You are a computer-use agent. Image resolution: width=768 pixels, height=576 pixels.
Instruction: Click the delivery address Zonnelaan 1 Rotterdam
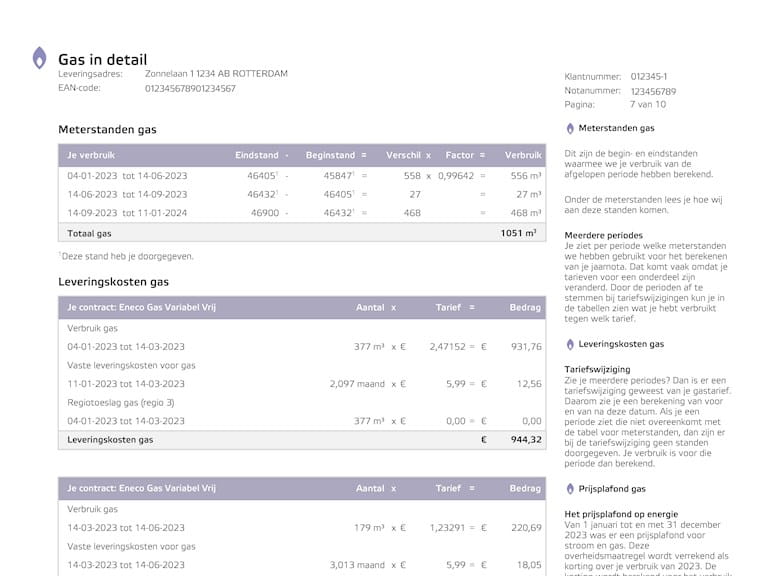(216, 73)
